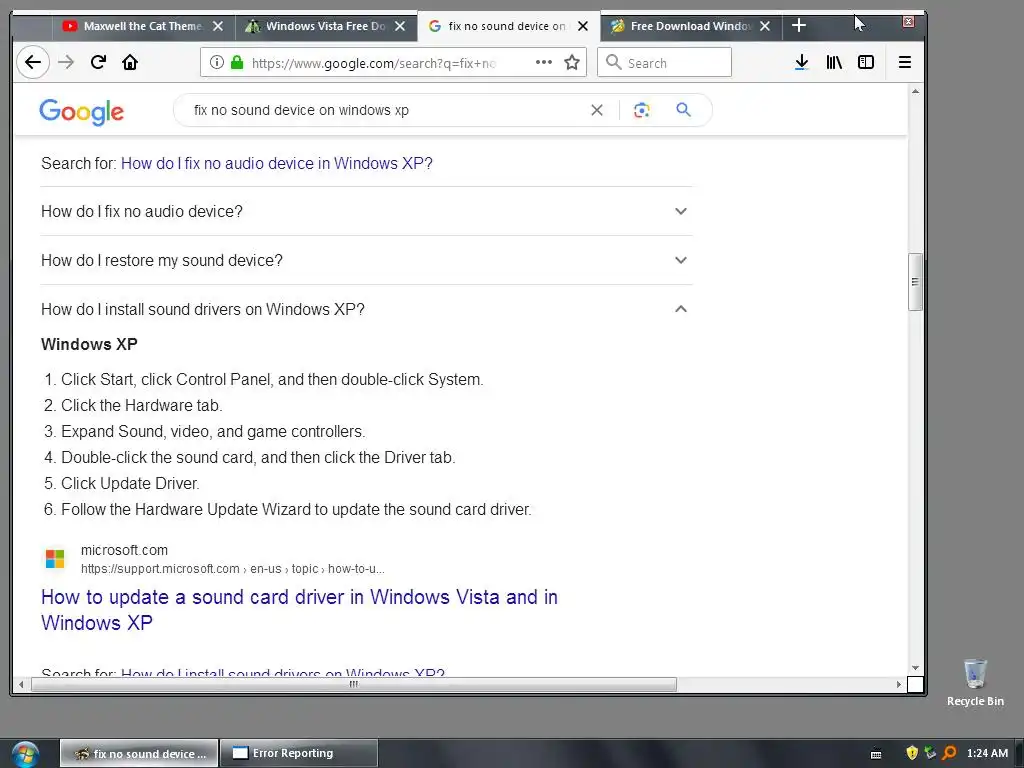Click "Click the Hardware tab." step

(142, 406)
